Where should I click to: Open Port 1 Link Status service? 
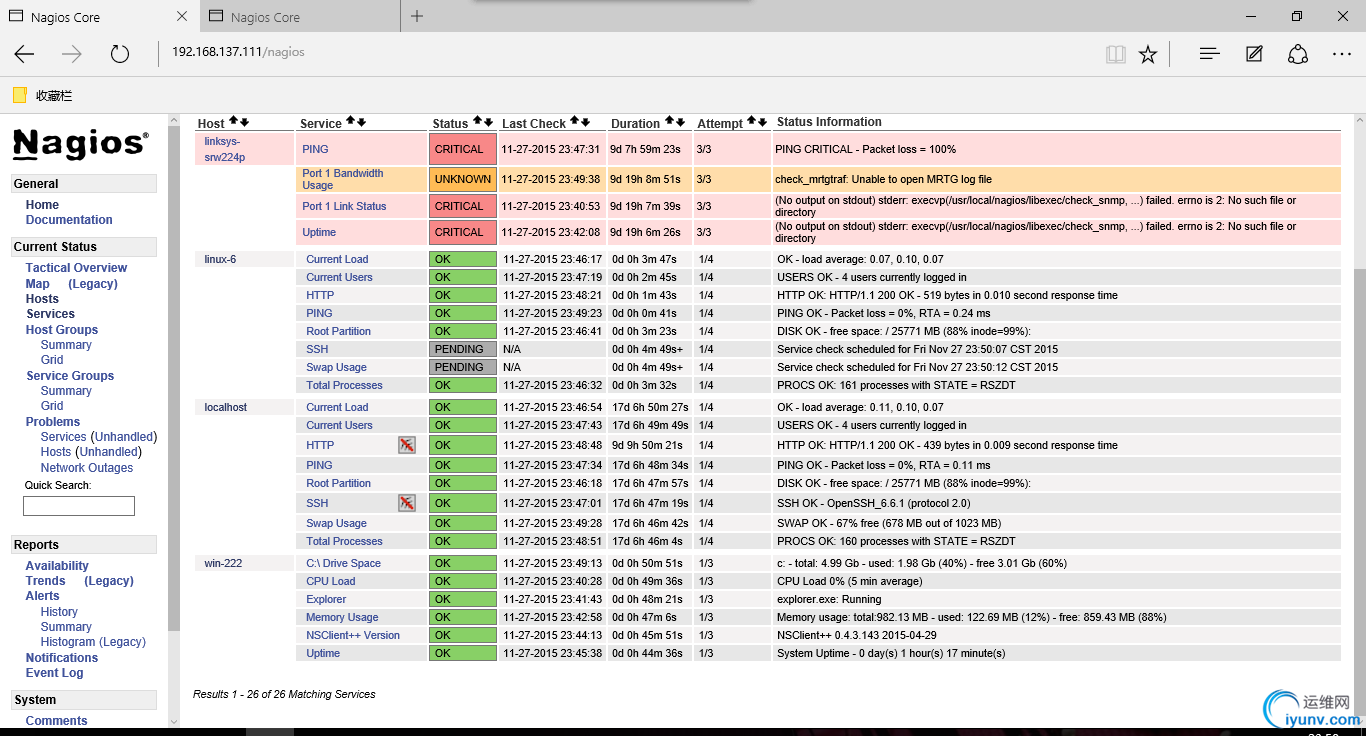click(x=344, y=206)
